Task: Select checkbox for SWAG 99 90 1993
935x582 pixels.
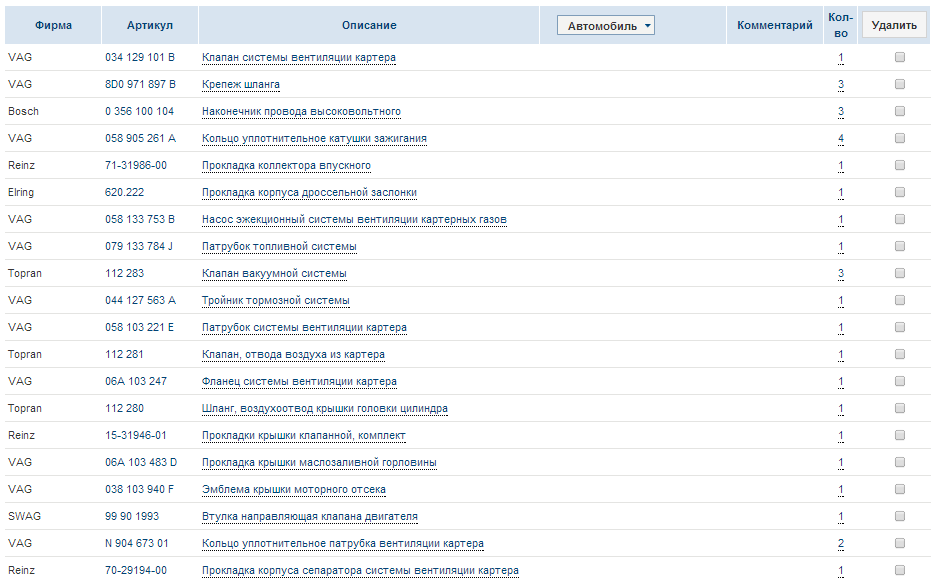Action: [900, 516]
